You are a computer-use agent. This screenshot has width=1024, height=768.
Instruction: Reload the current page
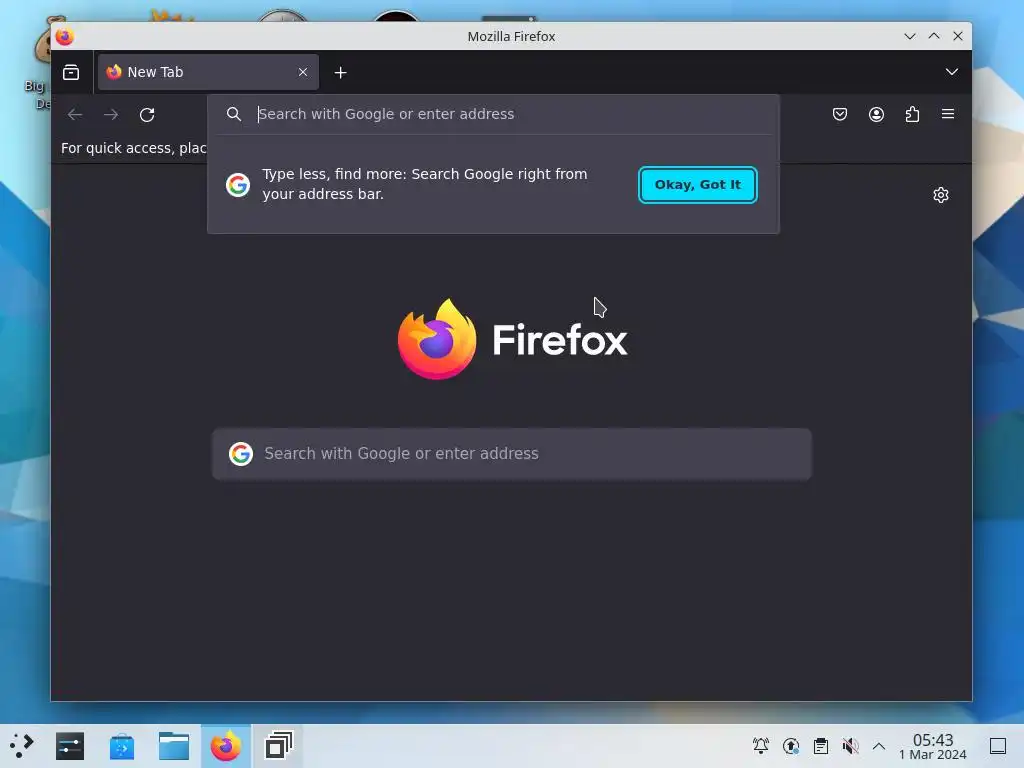click(x=147, y=115)
